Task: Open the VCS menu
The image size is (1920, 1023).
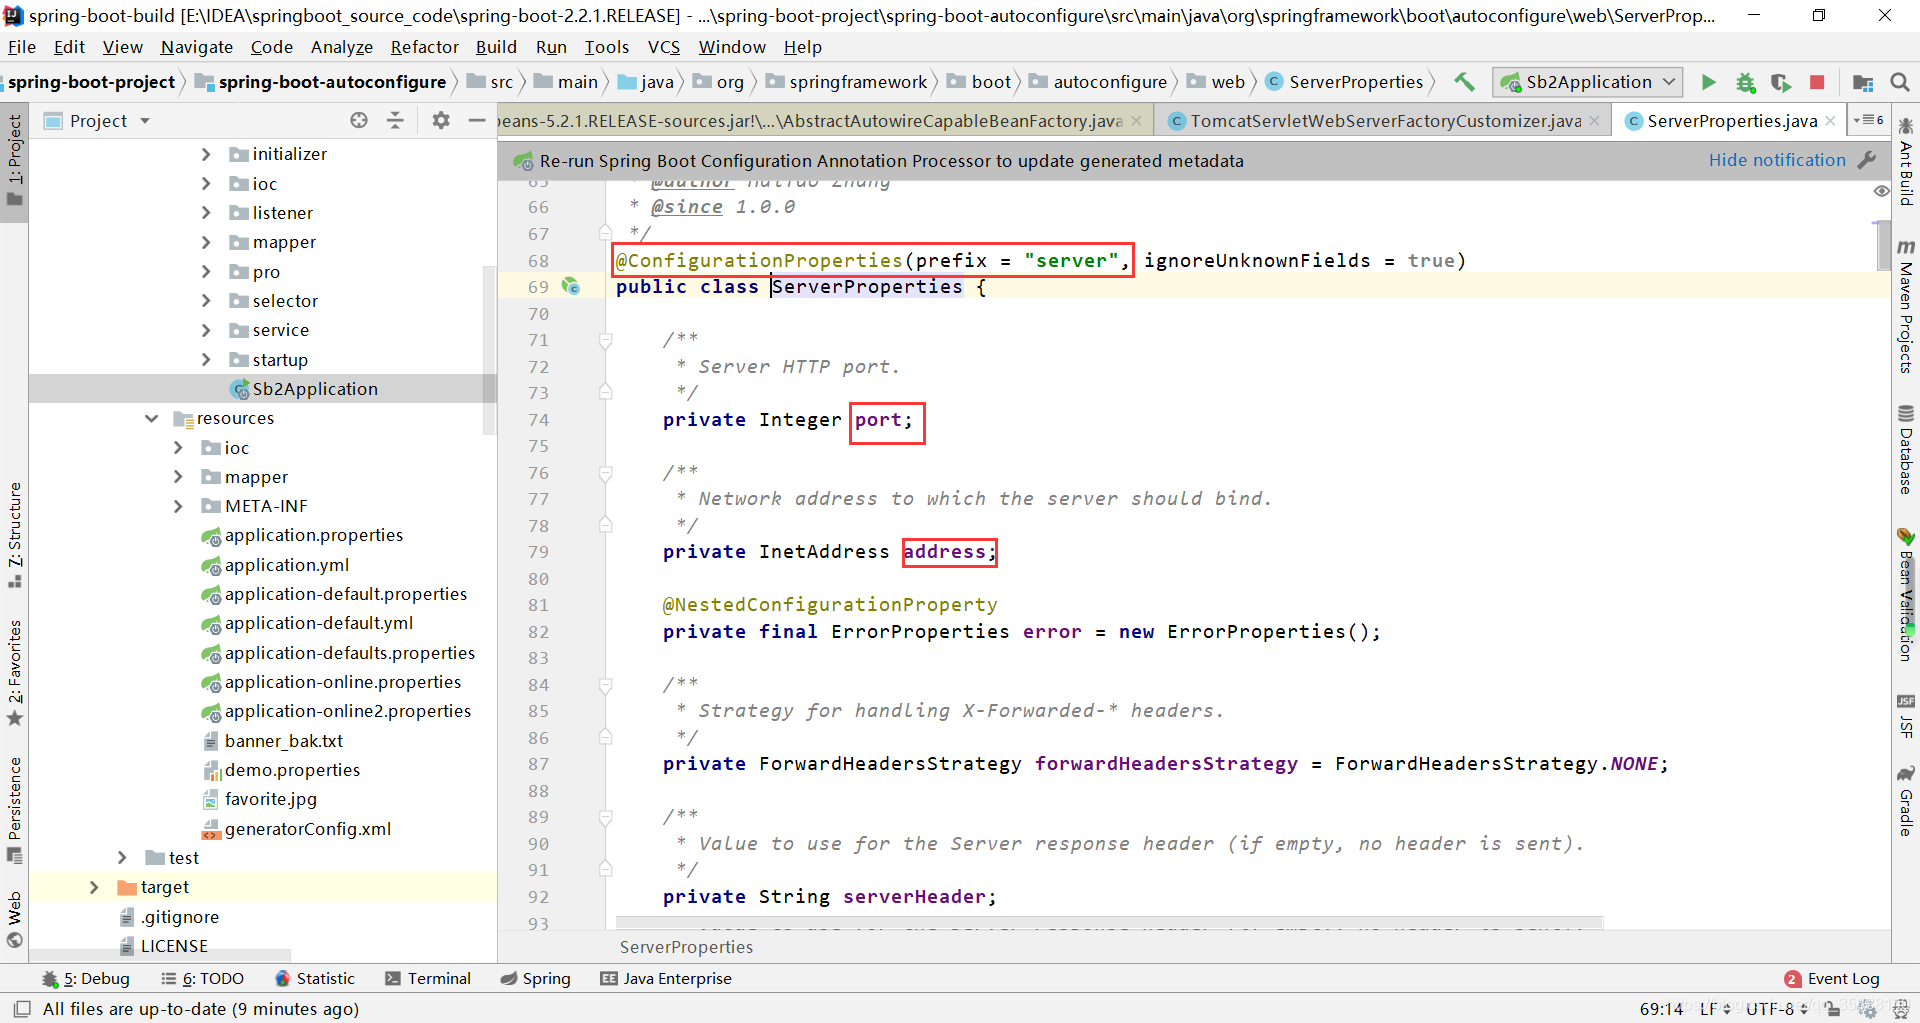Action: (664, 47)
